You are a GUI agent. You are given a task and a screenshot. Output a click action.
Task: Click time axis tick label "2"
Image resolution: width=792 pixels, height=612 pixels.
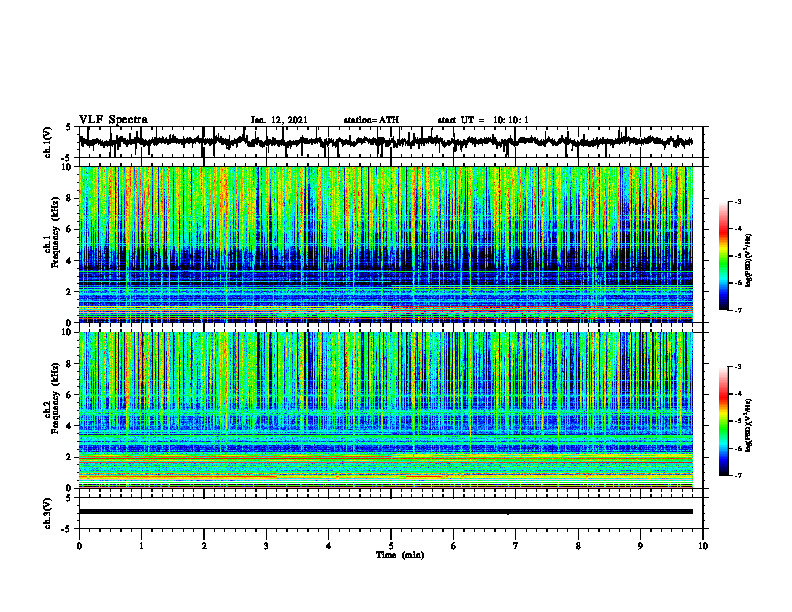tap(204, 546)
